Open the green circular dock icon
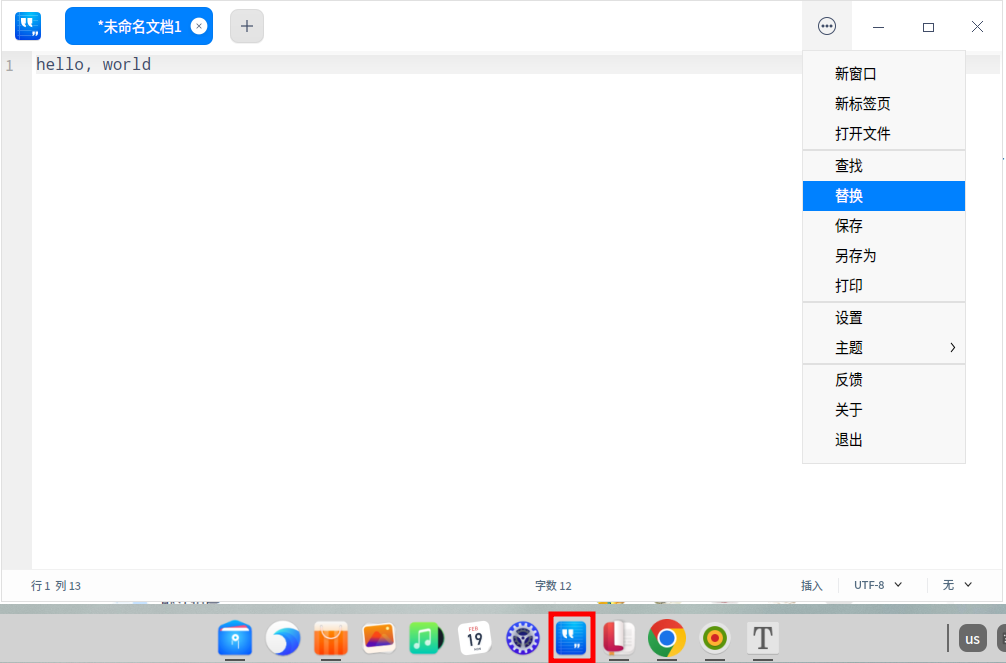1006x663 pixels. coord(715,639)
